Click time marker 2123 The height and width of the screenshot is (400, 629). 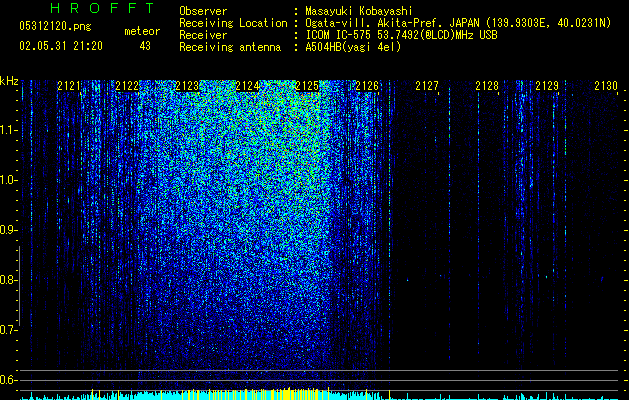pyautogui.click(x=187, y=86)
